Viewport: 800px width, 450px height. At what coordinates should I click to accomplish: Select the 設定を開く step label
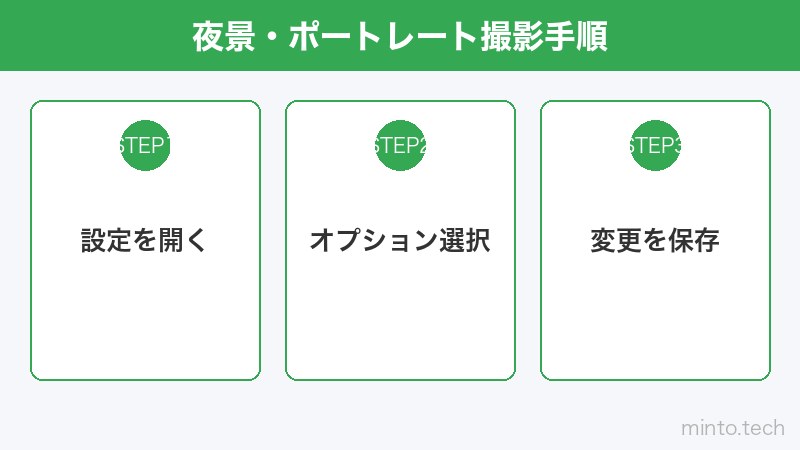(x=145, y=241)
